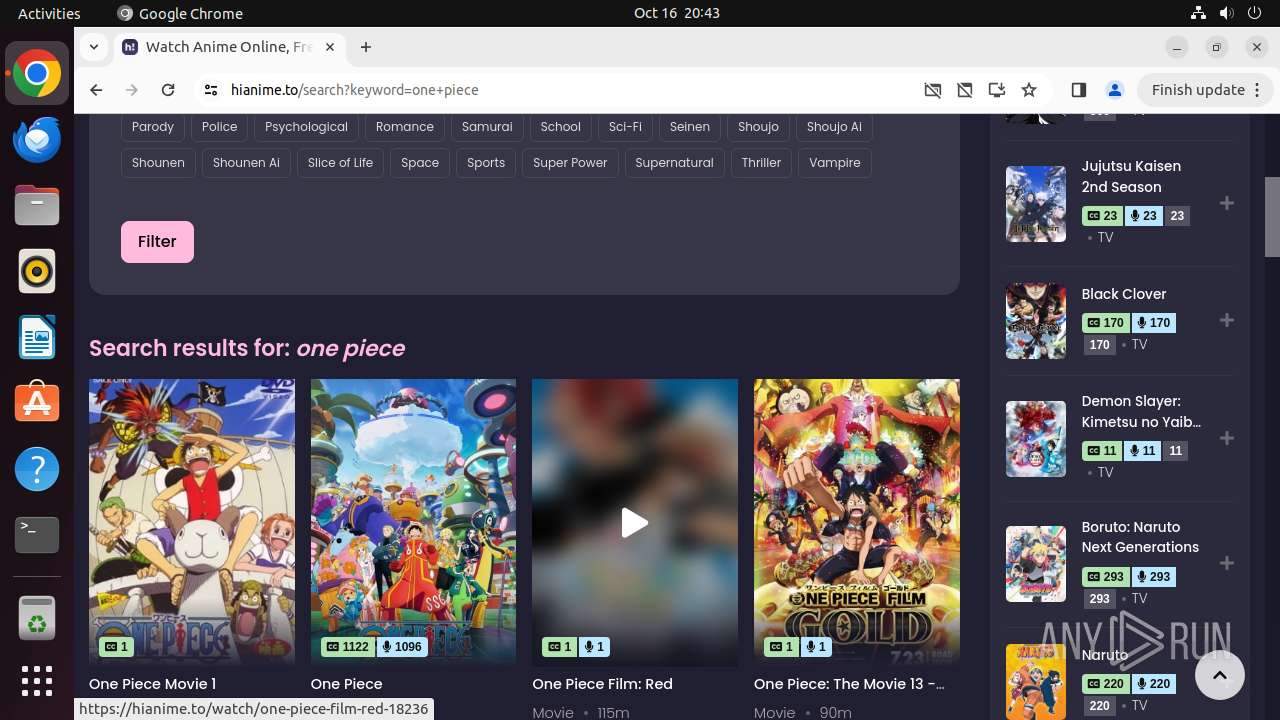The width and height of the screenshot is (1280, 720).
Task: Launch Terminal from the dock
Action: coord(37,535)
